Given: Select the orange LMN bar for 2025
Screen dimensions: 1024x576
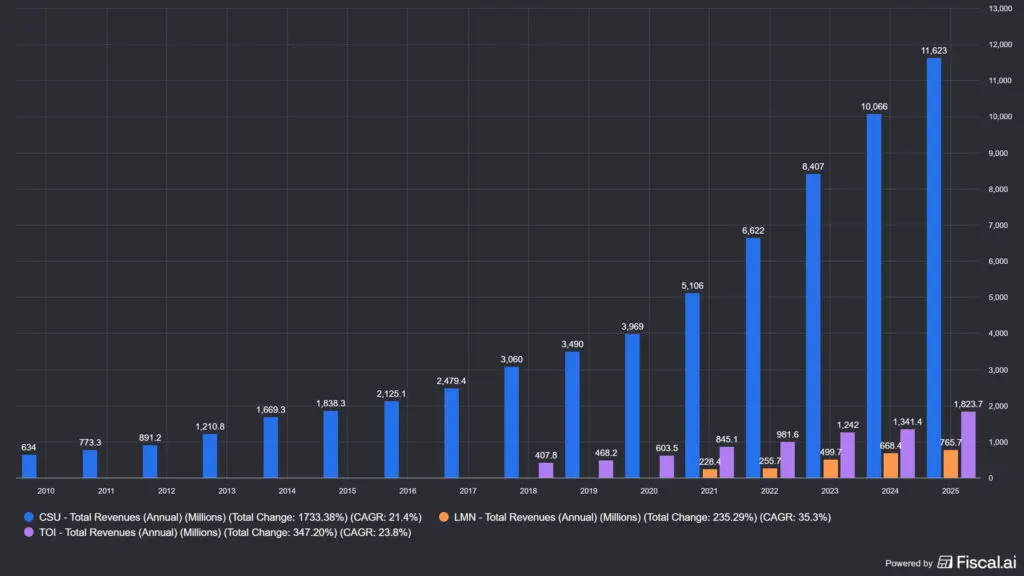Looking at the screenshot, I should pyautogui.click(x=951, y=464).
